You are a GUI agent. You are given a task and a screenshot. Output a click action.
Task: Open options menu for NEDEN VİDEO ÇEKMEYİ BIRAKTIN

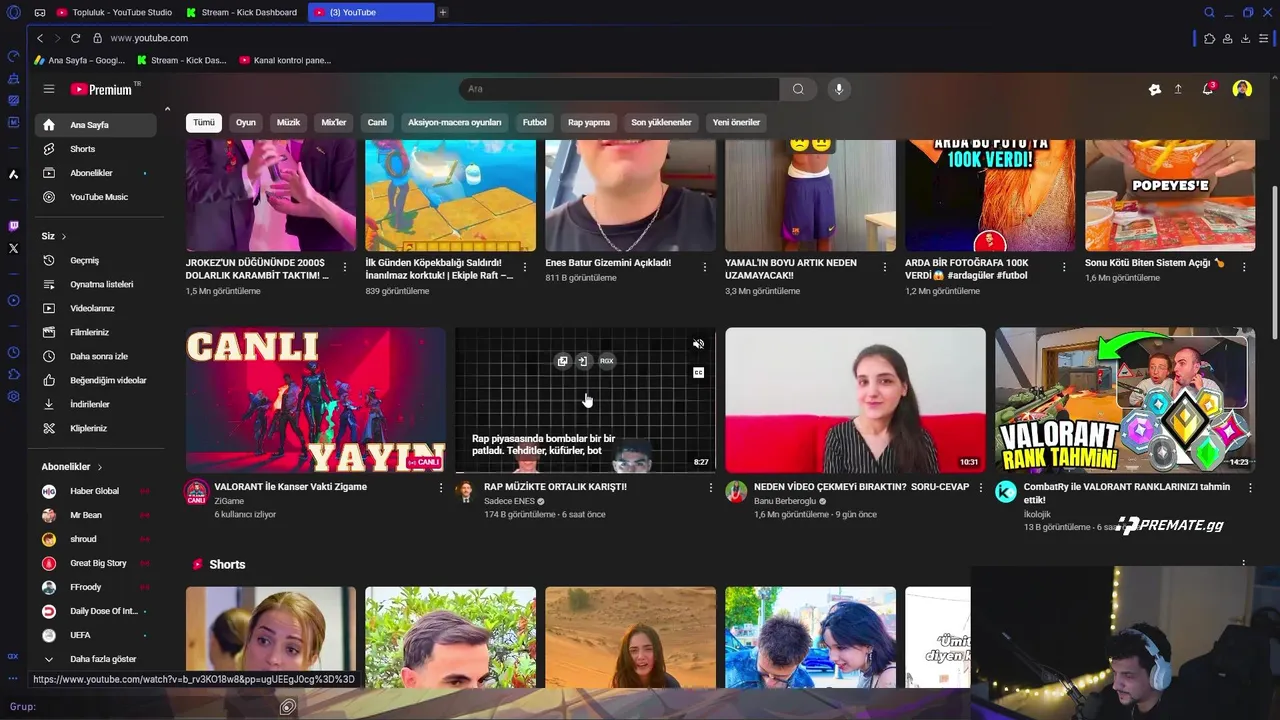pos(981,488)
